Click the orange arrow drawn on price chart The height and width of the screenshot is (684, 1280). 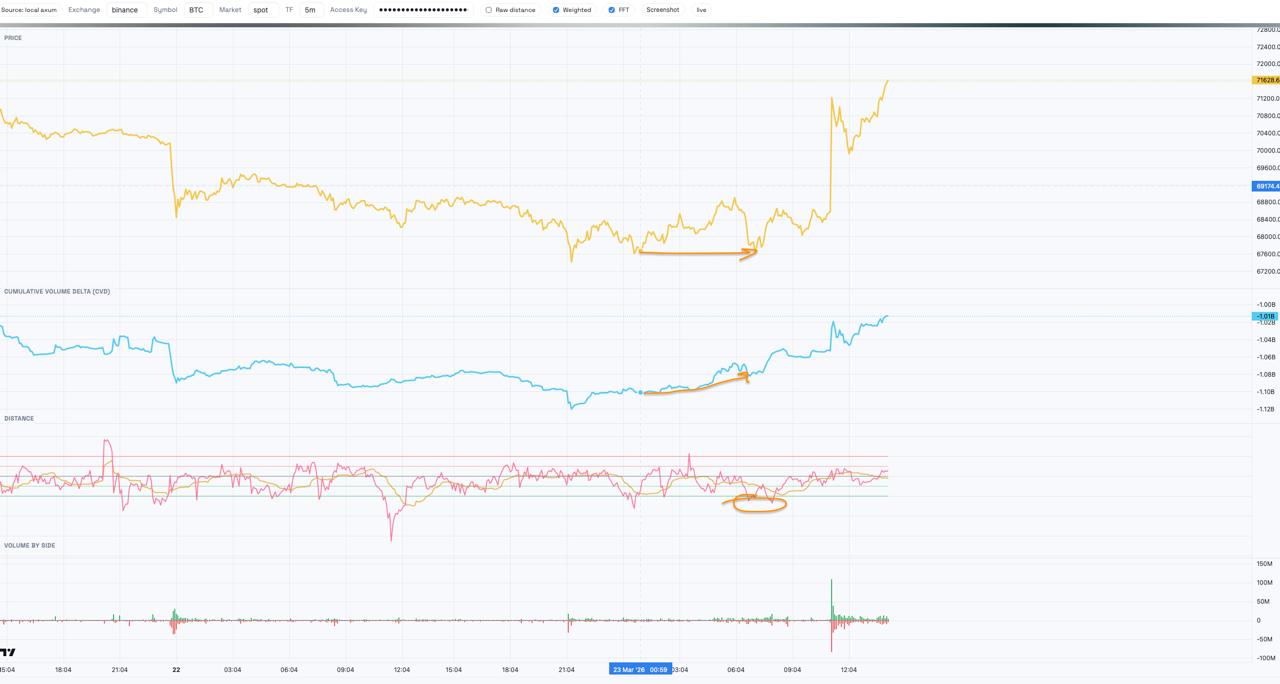697,253
